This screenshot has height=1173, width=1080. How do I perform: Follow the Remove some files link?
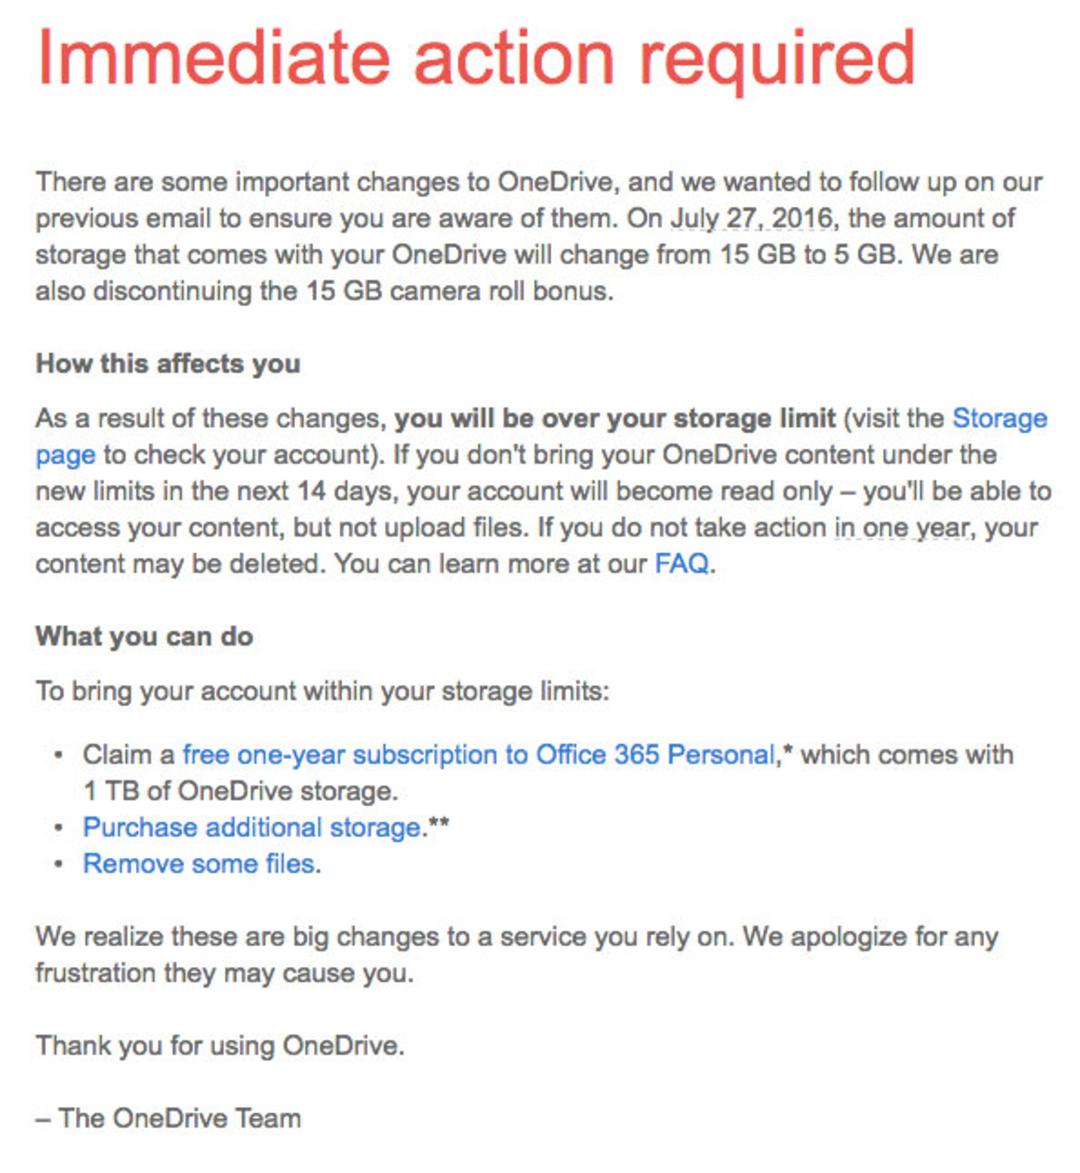[x=199, y=864]
